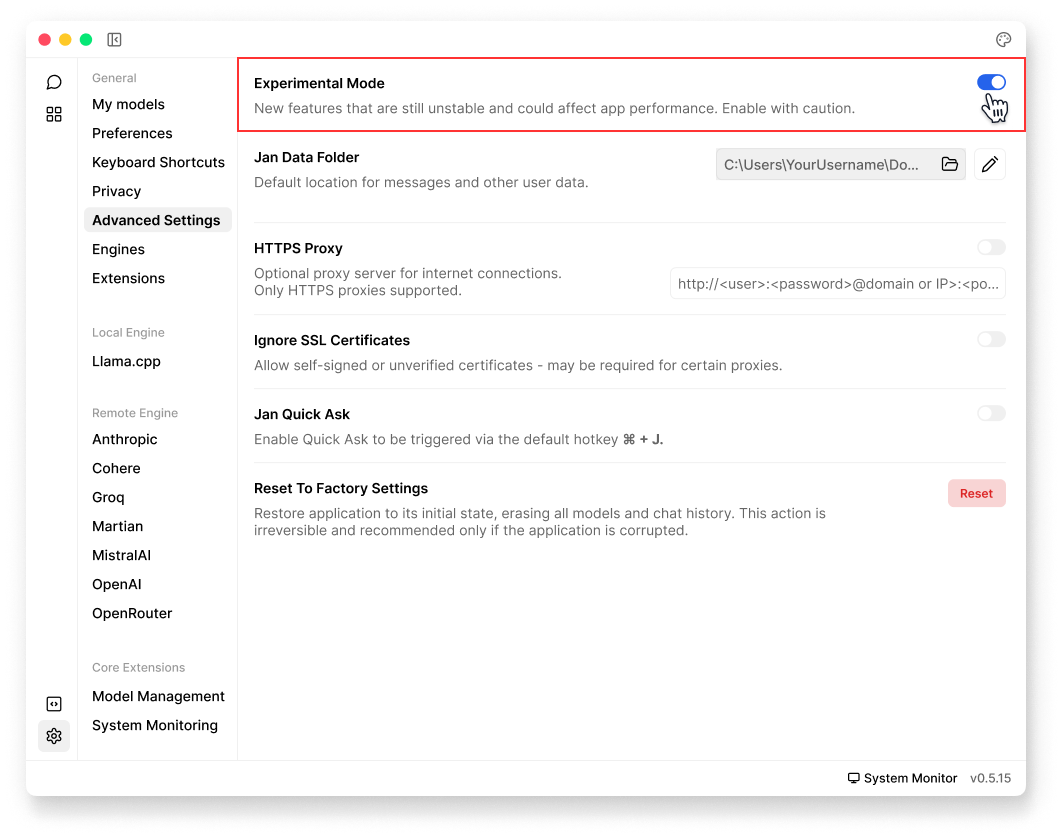1063x838 pixels.
Task: Enable the Jan Quick Ask toggle
Action: coord(991,414)
